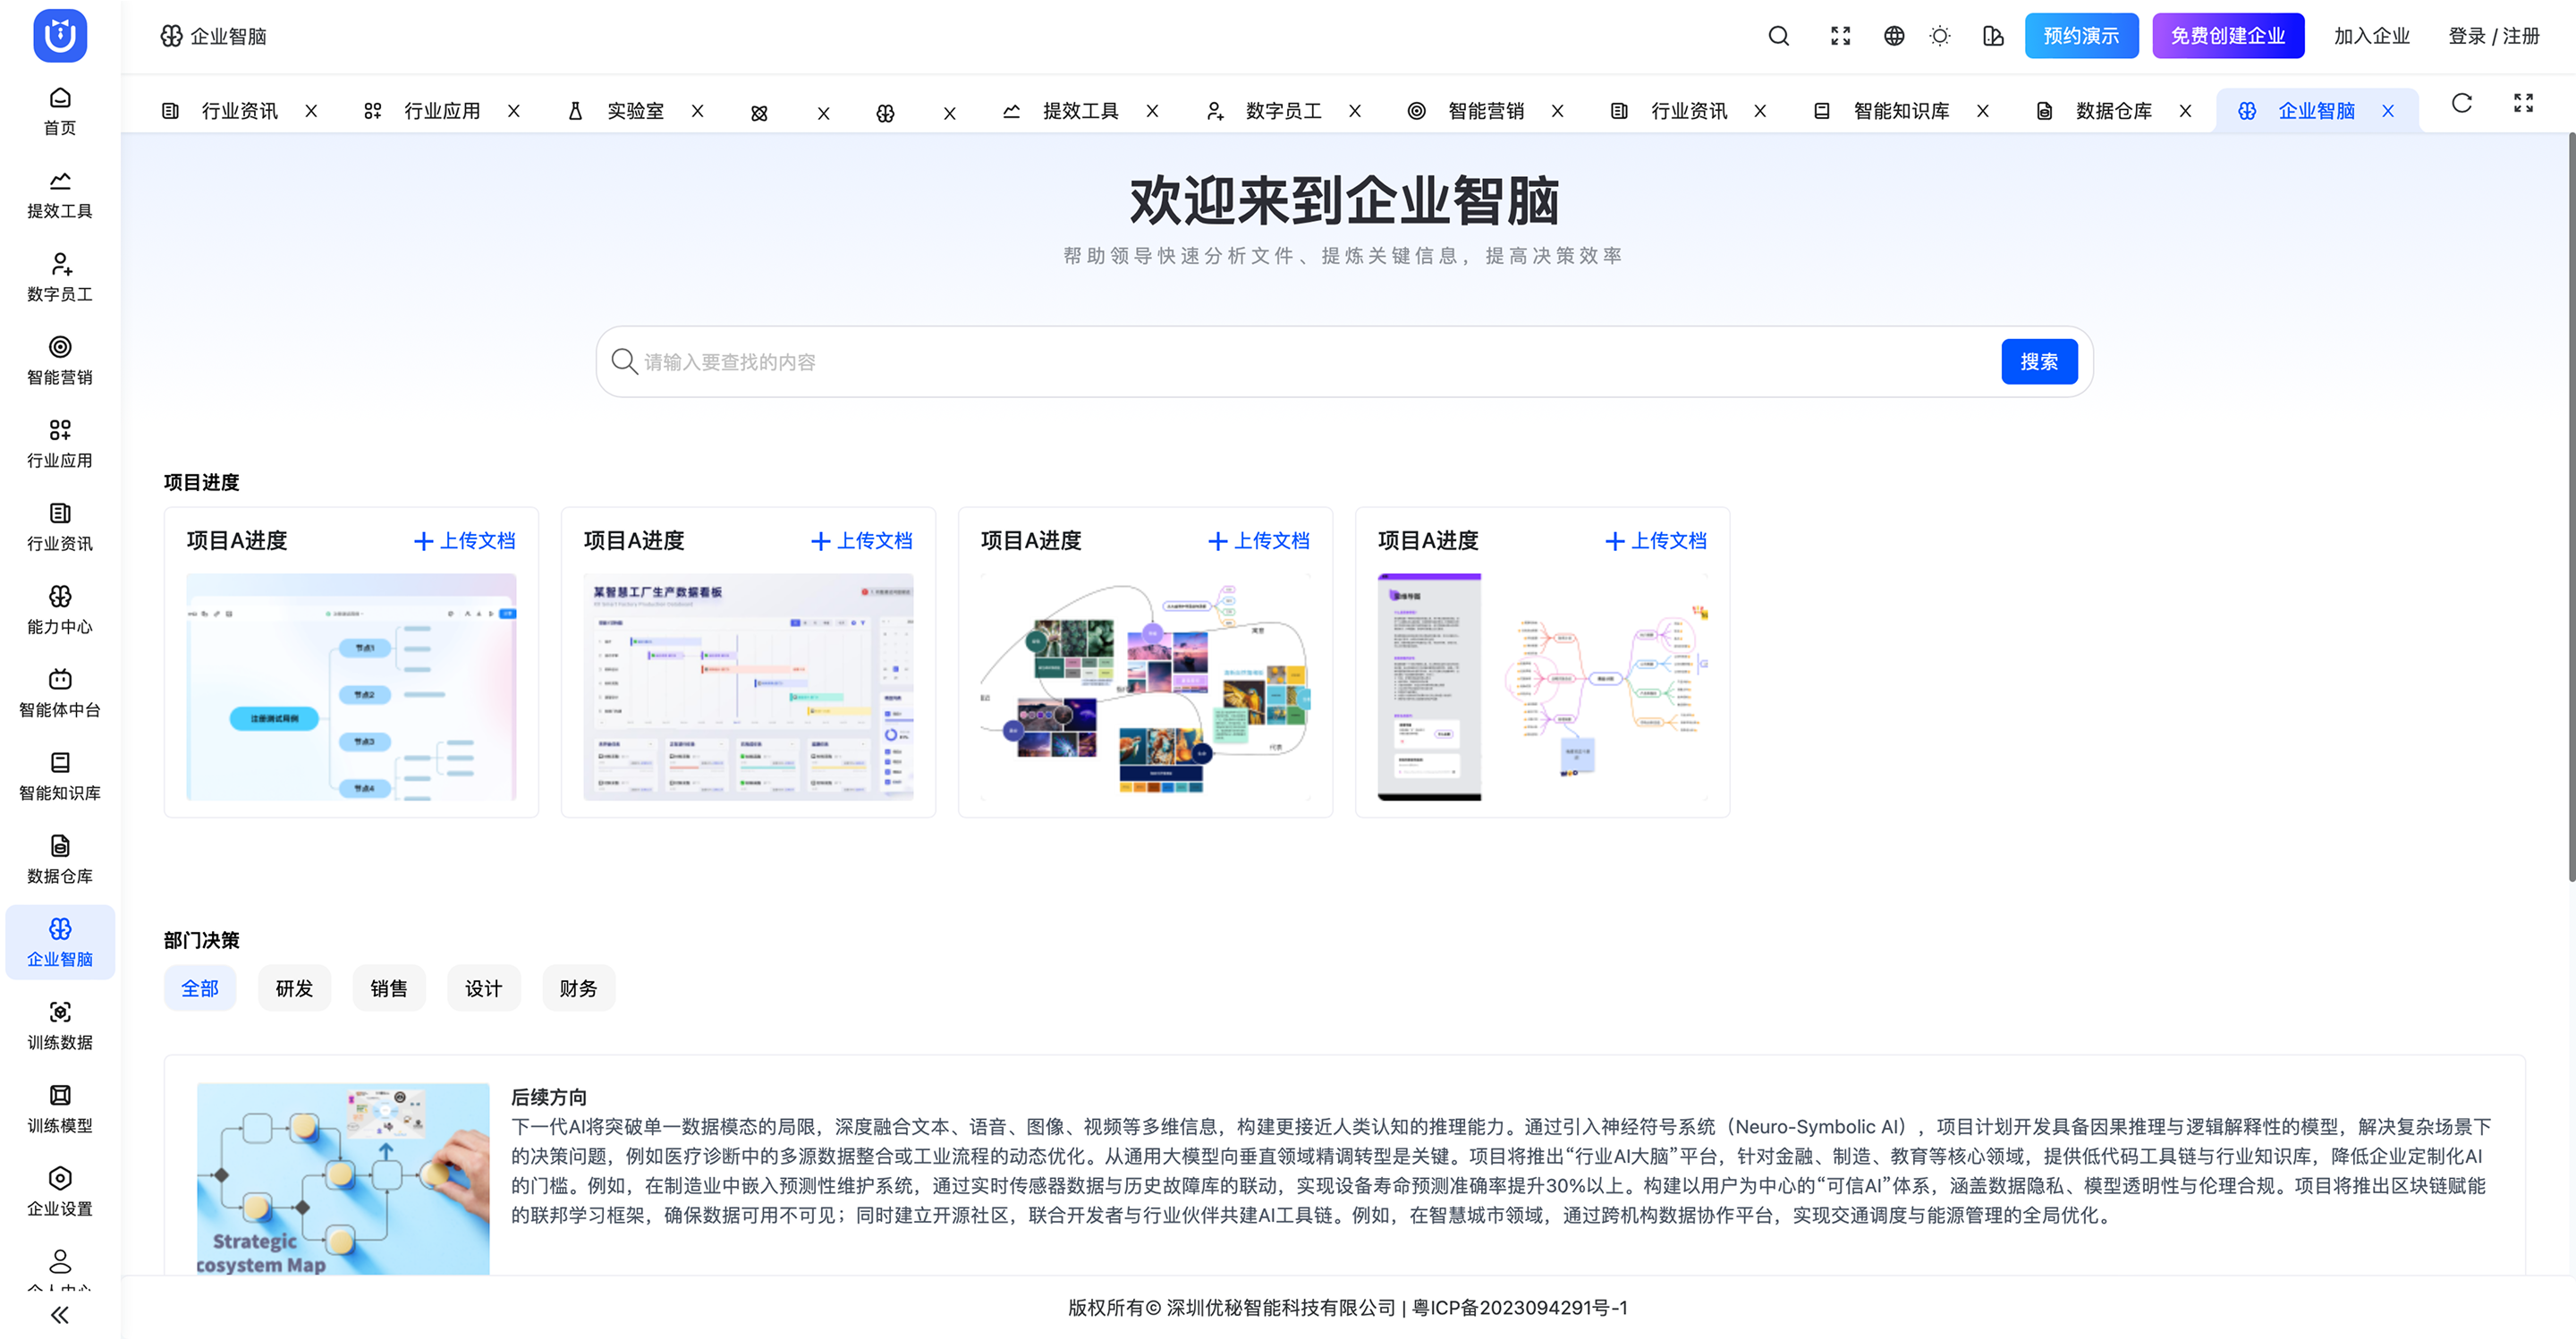
Task: Select the 研发 department filter
Action: (x=294, y=988)
